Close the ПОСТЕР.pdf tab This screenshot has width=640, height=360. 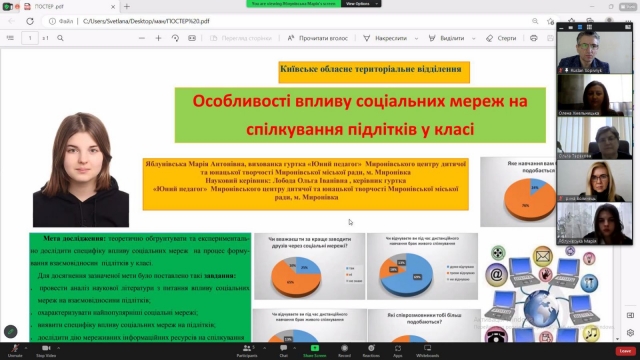[113, 7]
